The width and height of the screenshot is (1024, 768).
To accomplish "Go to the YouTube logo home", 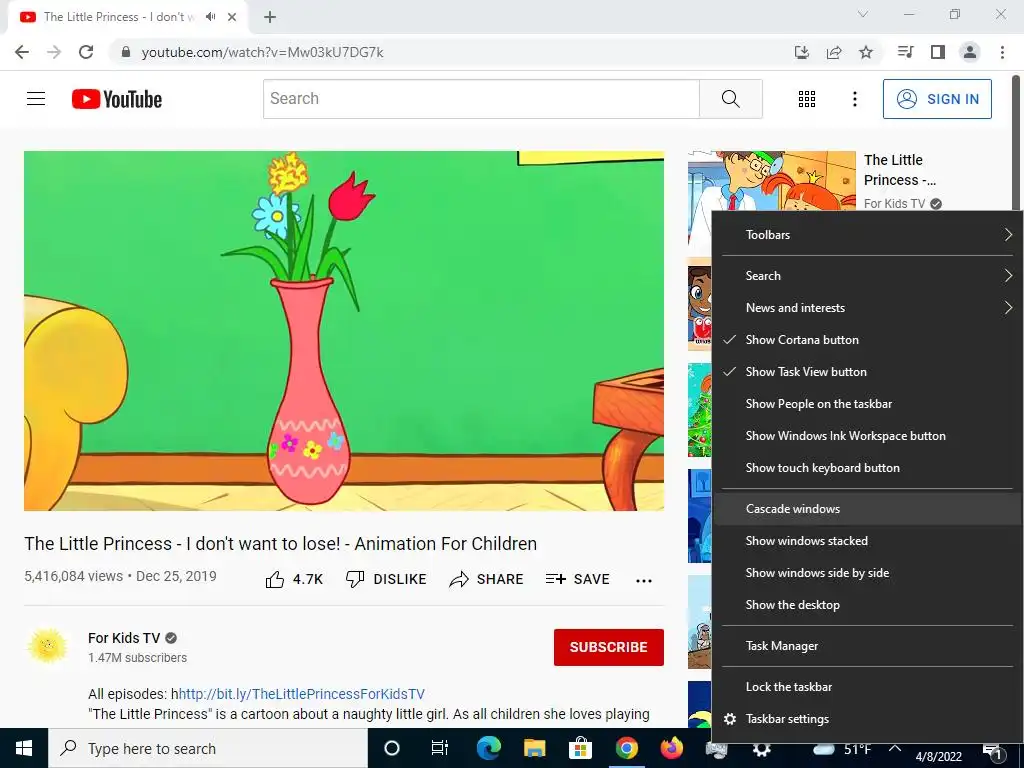I will tap(117, 99).
